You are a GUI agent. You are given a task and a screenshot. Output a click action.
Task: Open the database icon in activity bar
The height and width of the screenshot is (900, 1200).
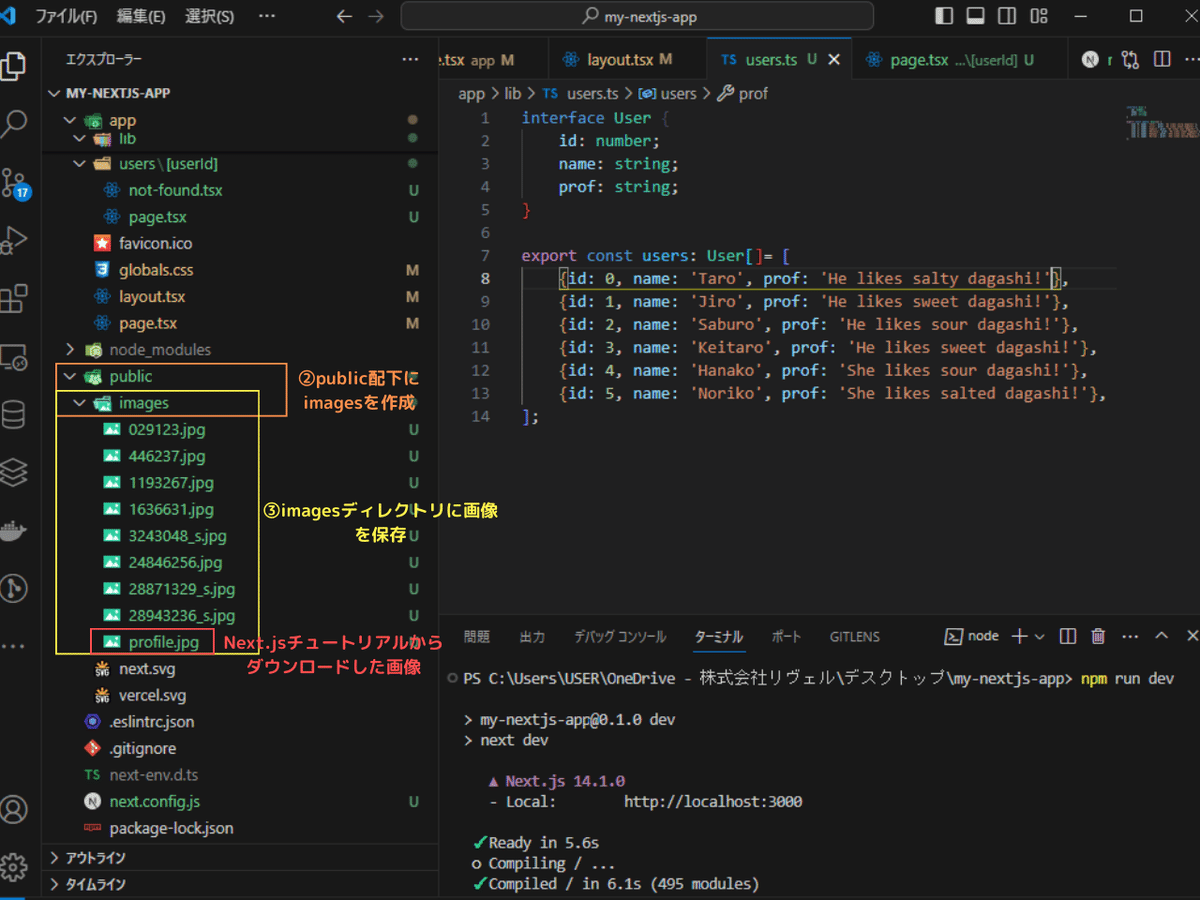[x=14, y=414]
